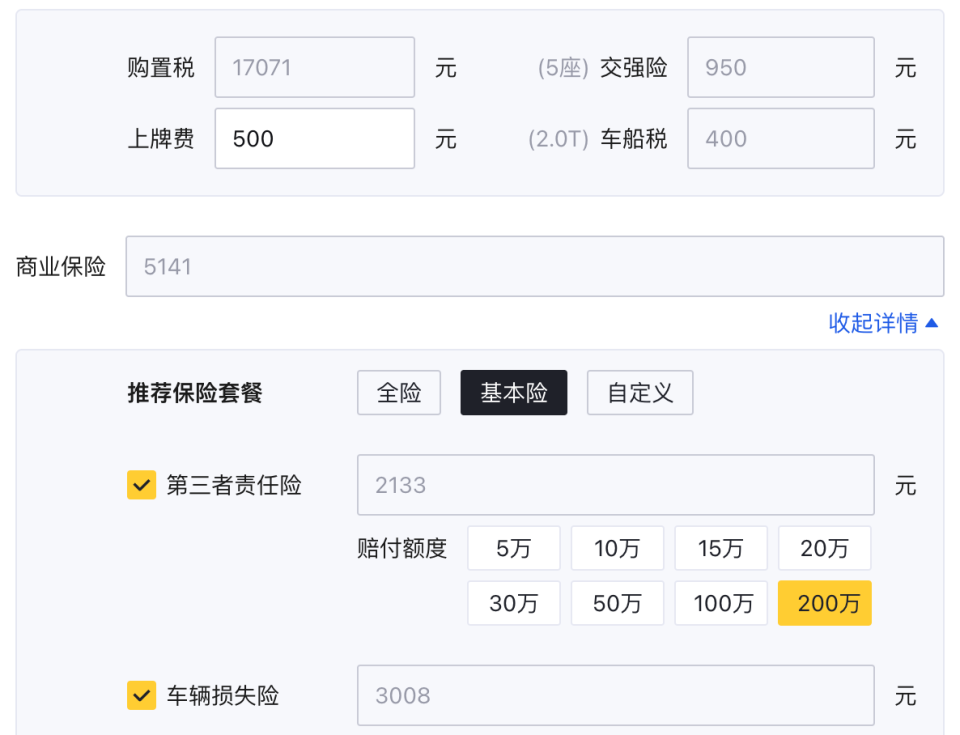Focus the 上牌费 field showing 500
960x735 pixels.
(314, 138)
